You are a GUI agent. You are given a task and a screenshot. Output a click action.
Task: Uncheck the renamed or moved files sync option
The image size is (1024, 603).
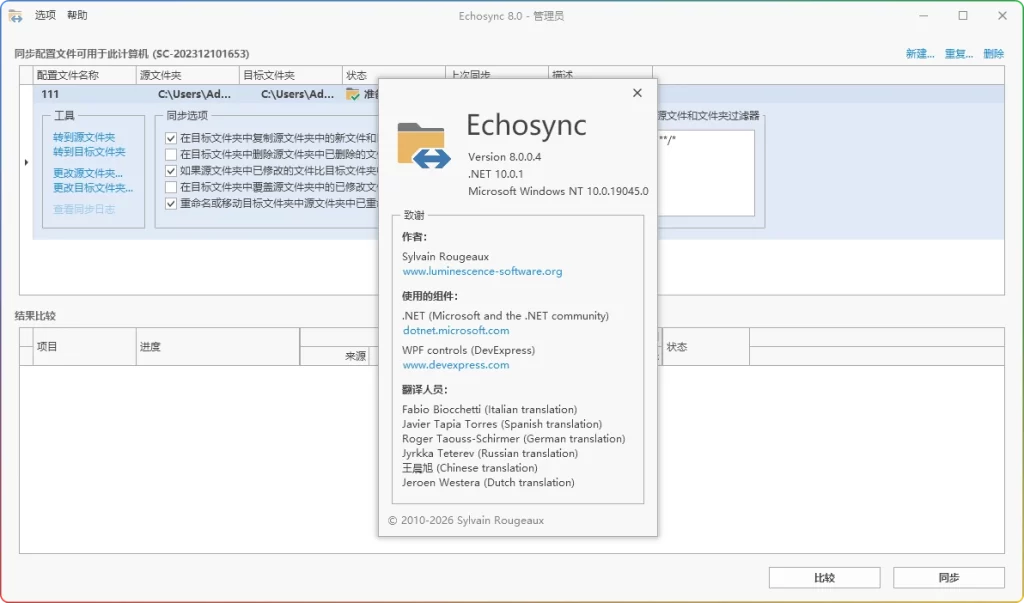coord(170,204)
